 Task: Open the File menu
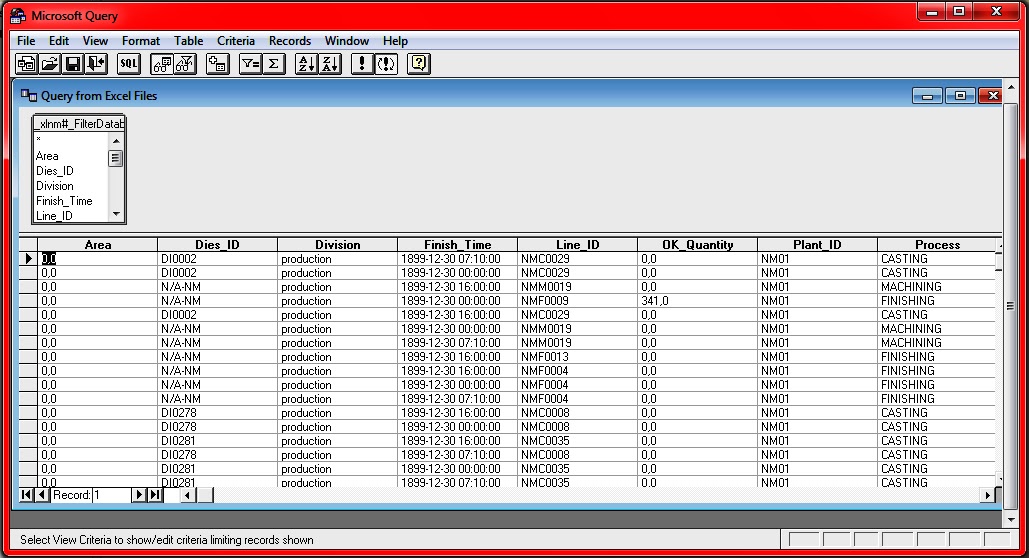(x=26, y=41)
